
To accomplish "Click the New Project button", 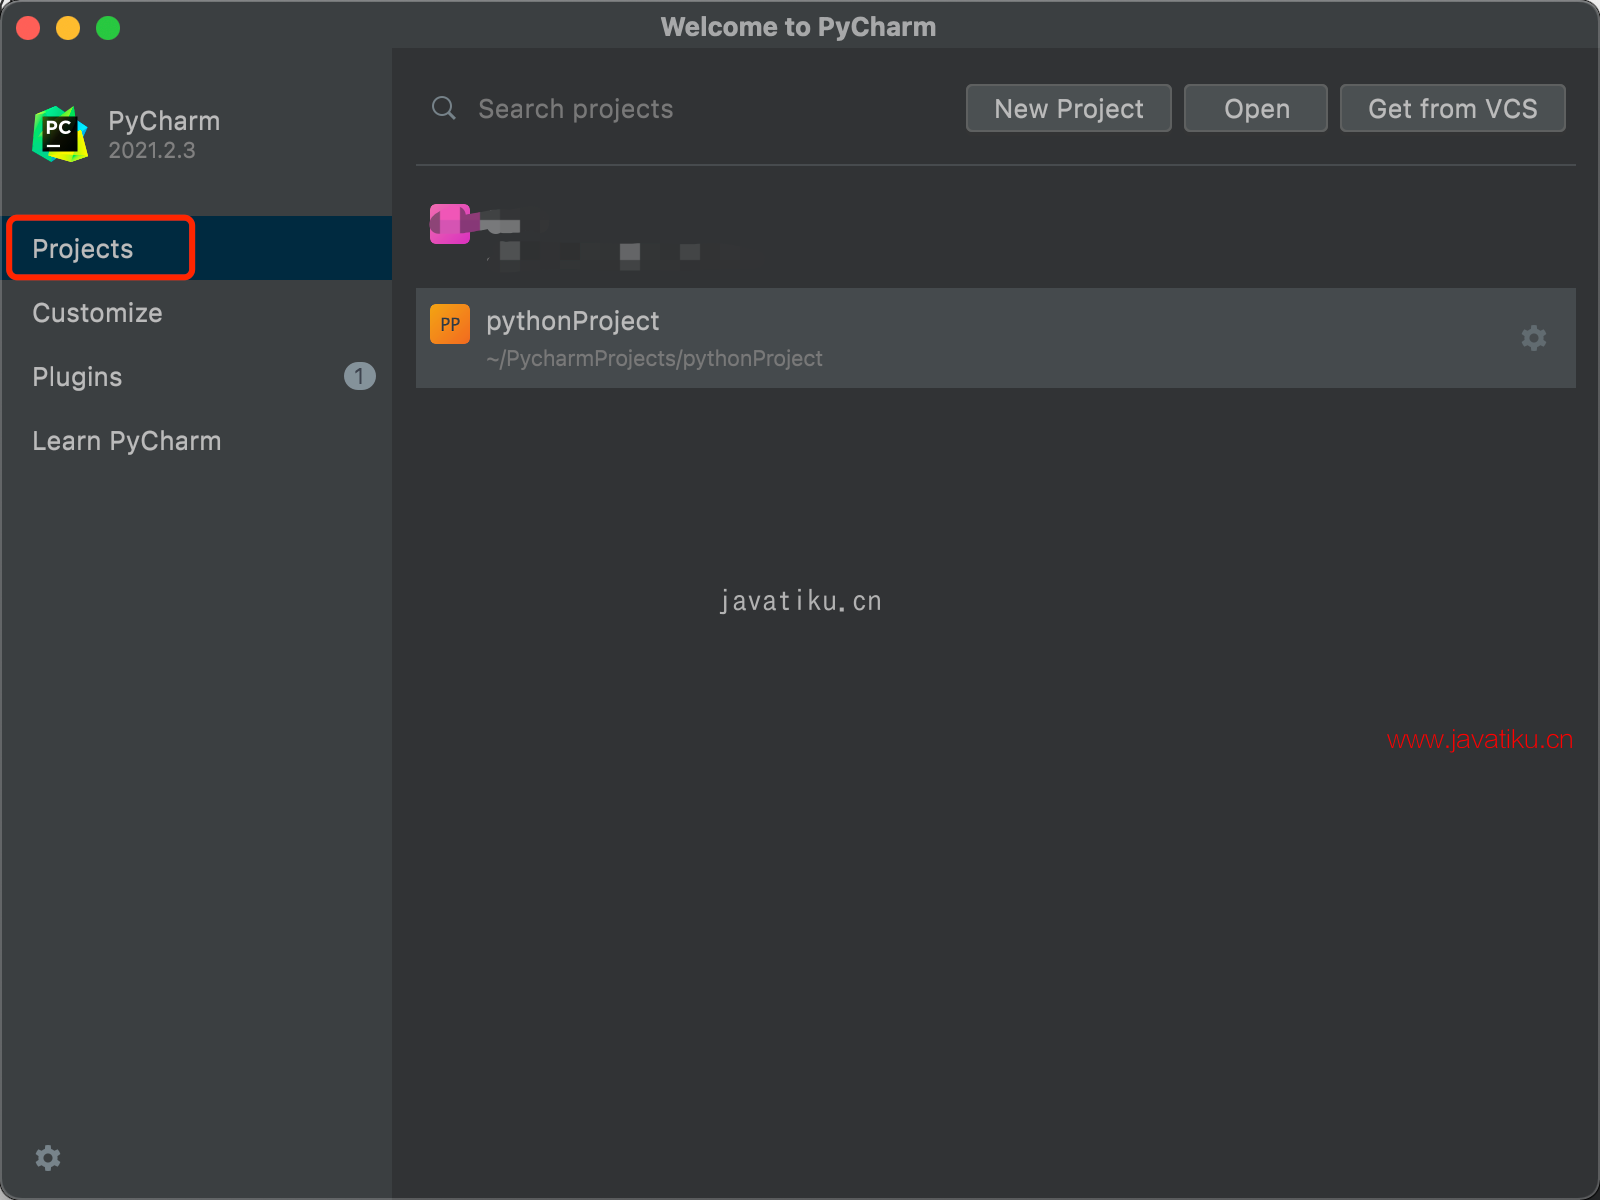I will coord(1068,108).
